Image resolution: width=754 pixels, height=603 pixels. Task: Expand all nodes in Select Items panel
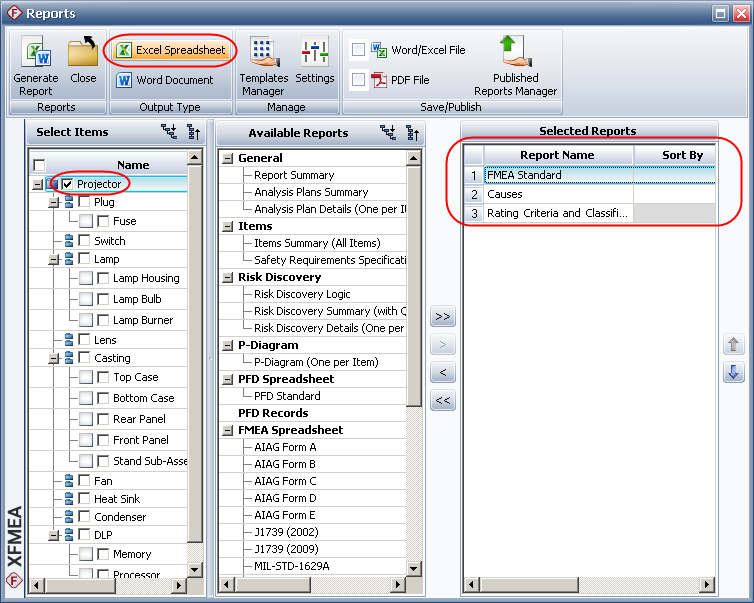170,132
